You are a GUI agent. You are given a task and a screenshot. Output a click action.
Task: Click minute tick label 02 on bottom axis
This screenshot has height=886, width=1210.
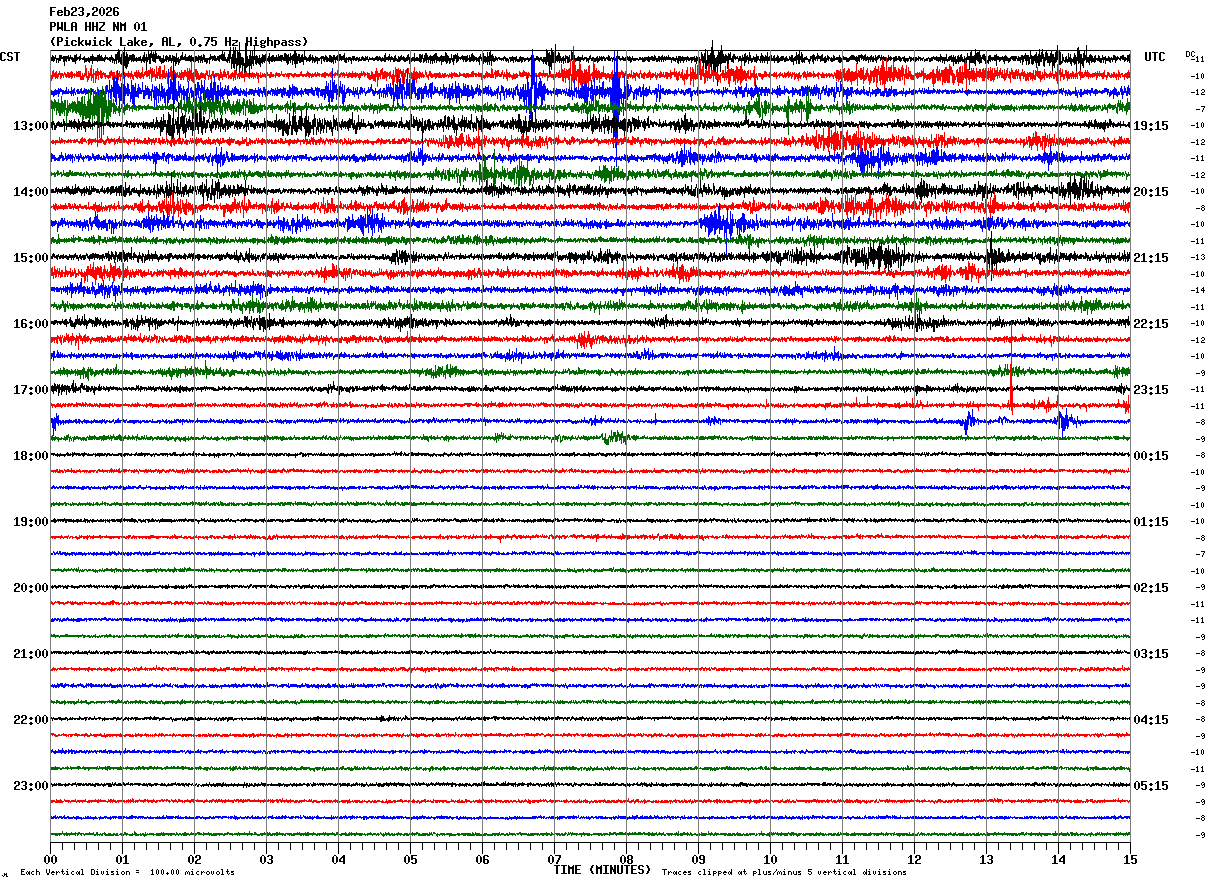(194, 859)
